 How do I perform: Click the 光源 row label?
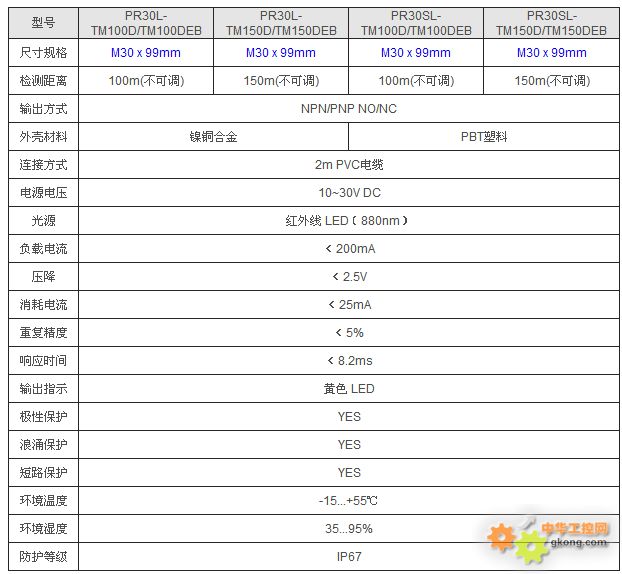click(43, 221)
